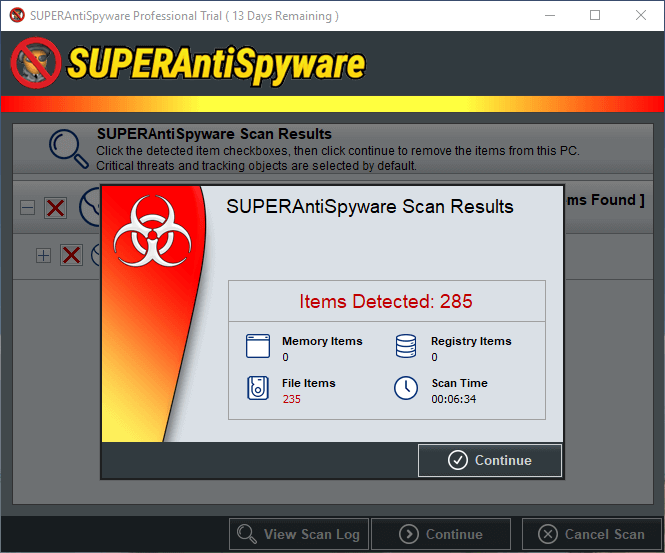Click the magnifier icon on View Scan Log
The height and width of the screenshot is (553, 665).
click(x=247, y=534)
